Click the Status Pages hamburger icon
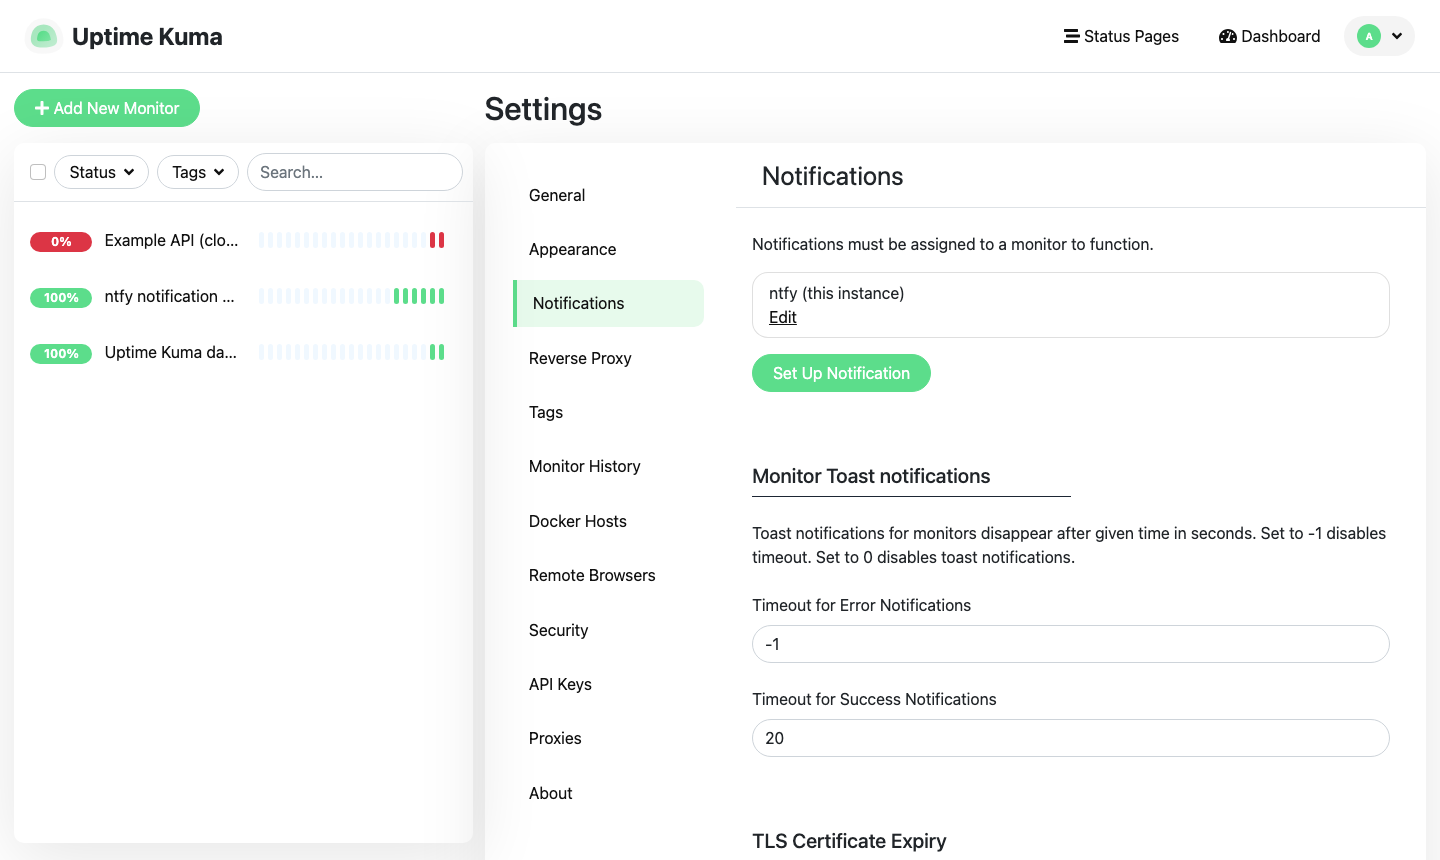The width and height of the screenshot is (1440, 860). click(x=1071, y=36)
